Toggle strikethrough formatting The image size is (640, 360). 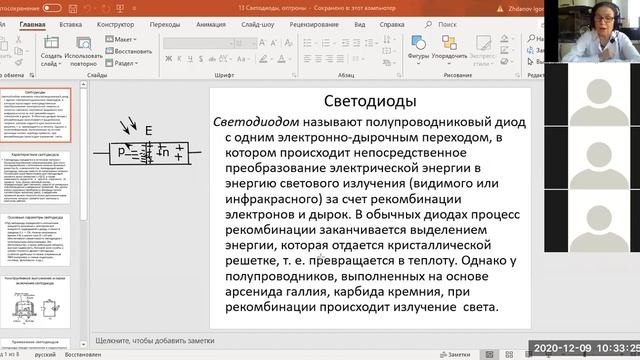click(x=212, y=59)
